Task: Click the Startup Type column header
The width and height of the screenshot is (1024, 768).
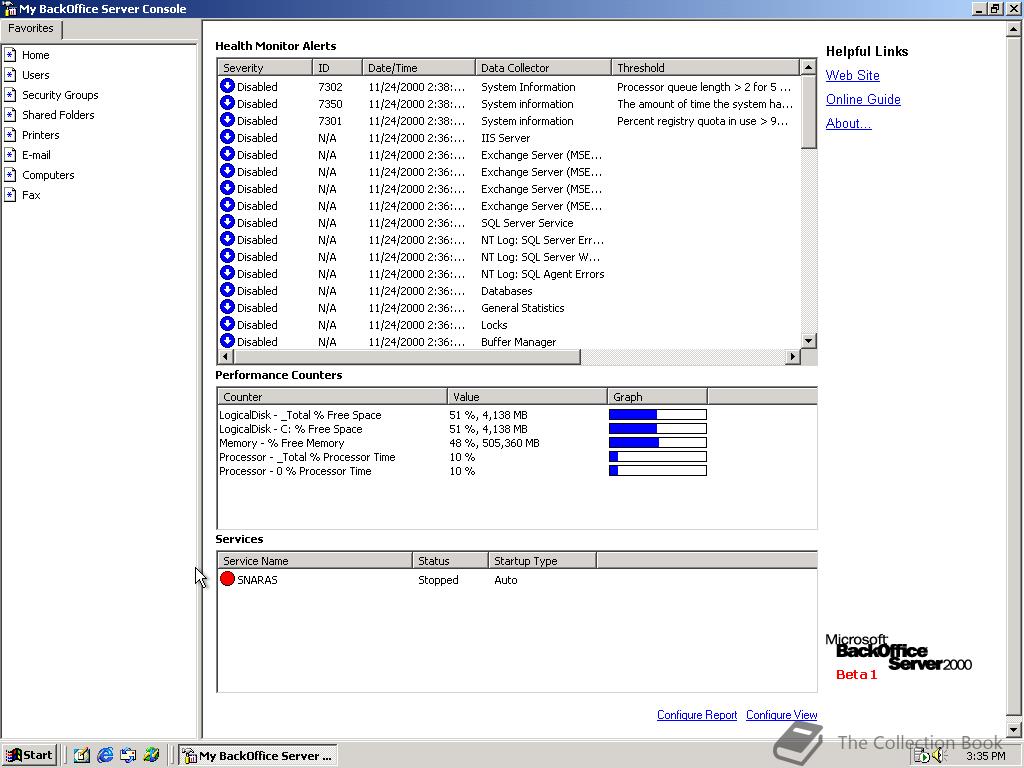Action: (542, 561)
